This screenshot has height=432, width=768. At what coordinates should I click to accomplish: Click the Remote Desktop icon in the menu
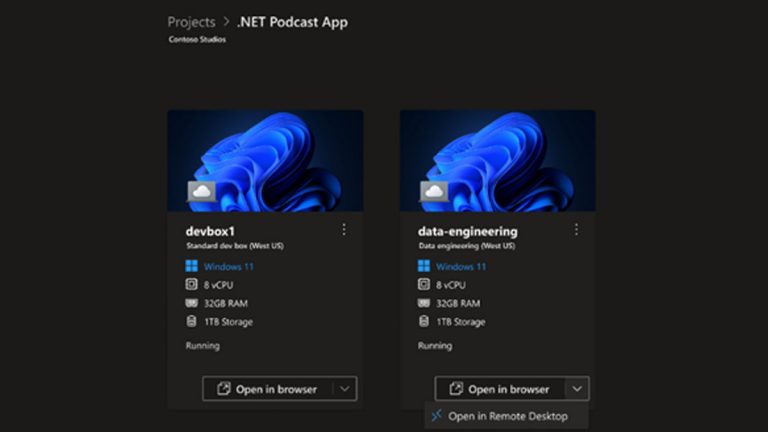pos(437,416)
